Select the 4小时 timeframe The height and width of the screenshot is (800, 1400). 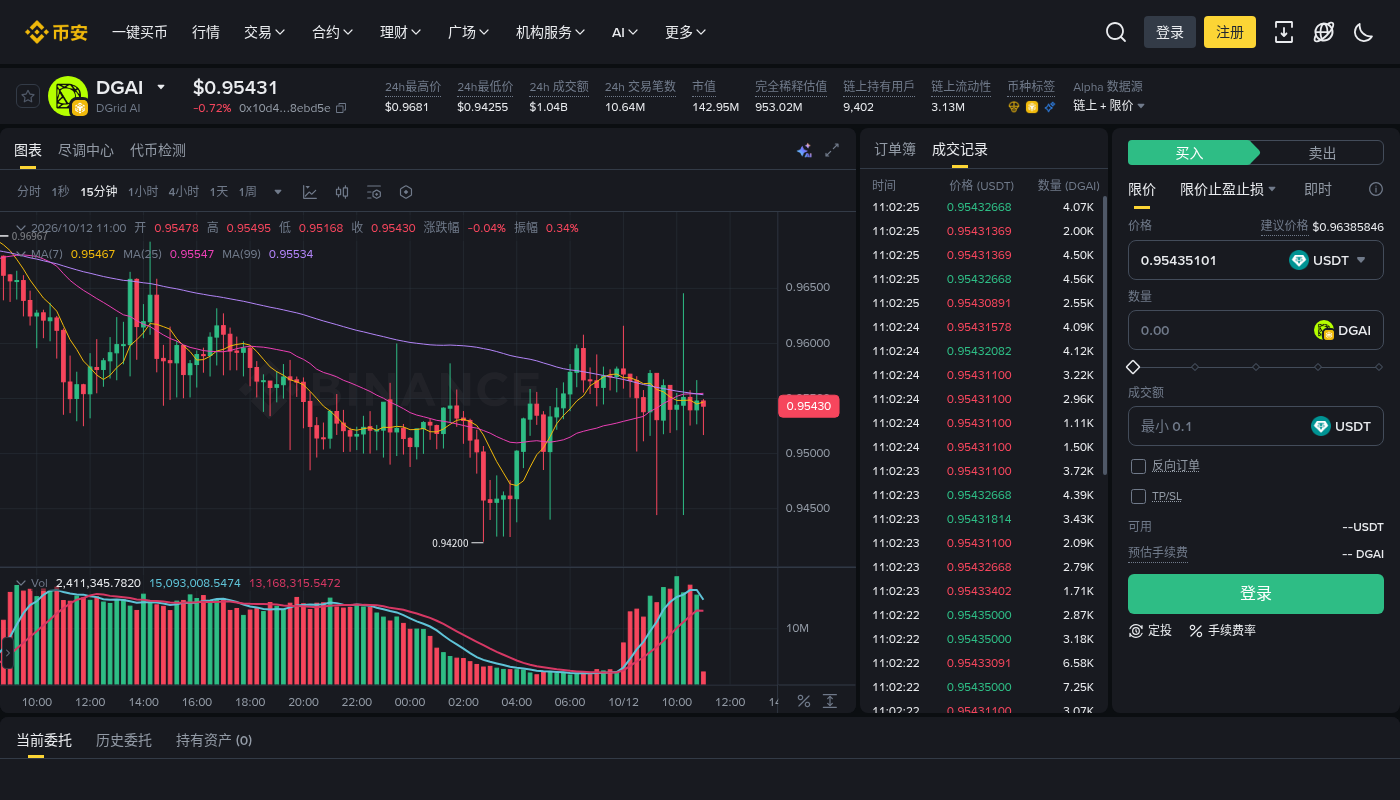pyautogui.click(x=183, y=192)
